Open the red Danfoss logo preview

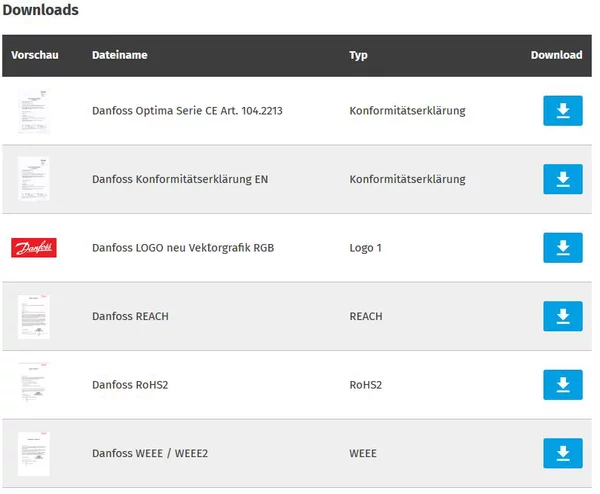coord(34,248)
